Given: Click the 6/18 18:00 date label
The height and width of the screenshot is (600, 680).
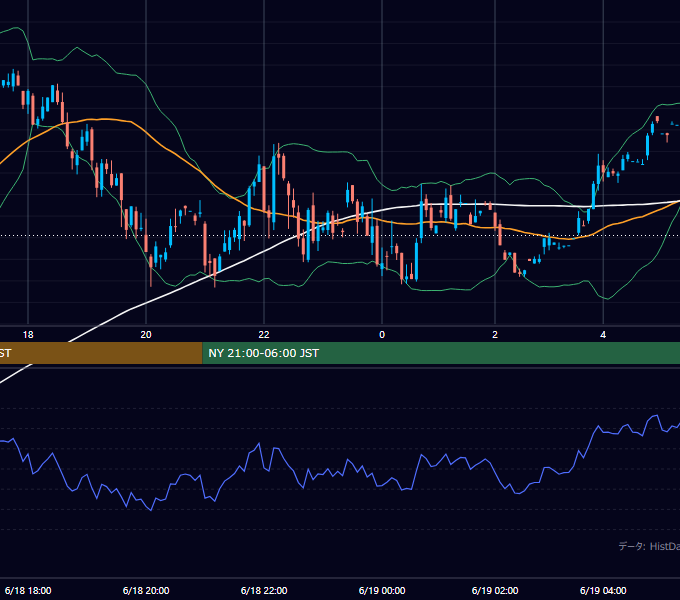Looking at the screenshot, I should pyautogui.click(x=28, y=590).
